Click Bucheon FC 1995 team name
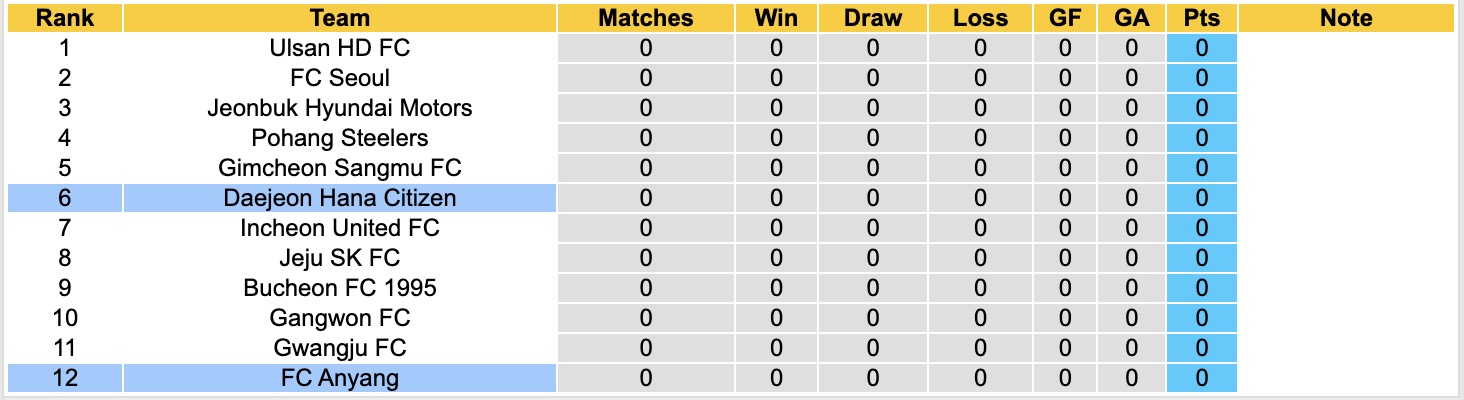This screenshot has height=400, width=1464. point(340,288)
